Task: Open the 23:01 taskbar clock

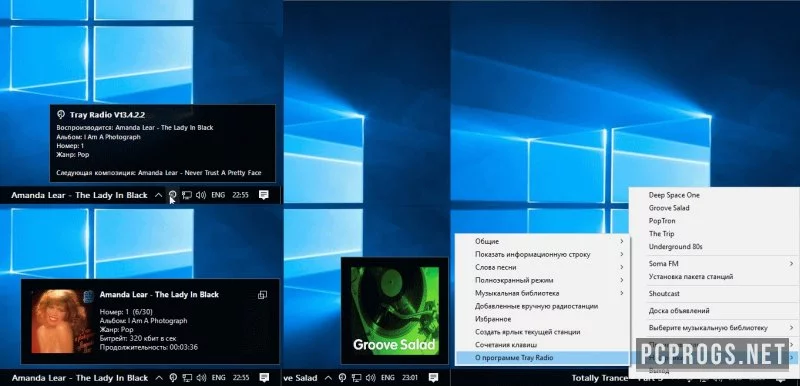Action: [x=410, y=378]
